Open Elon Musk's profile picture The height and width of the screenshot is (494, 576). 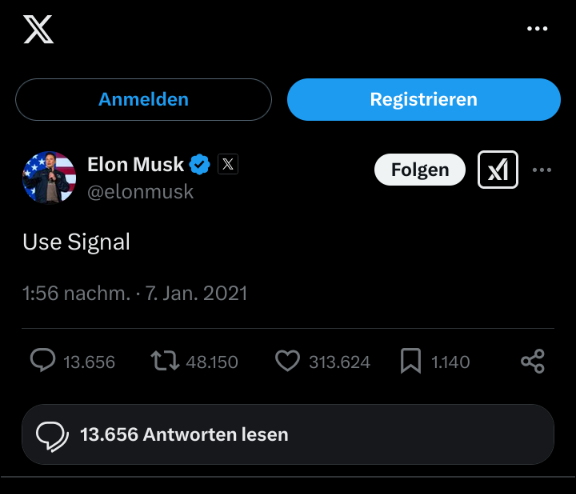click(49, 177)
